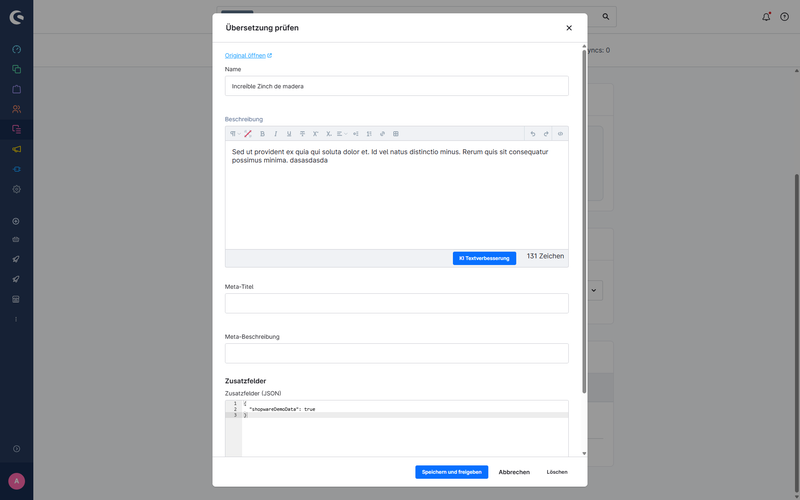Open the dropdown chevron behind the dialog

(594, 290)
